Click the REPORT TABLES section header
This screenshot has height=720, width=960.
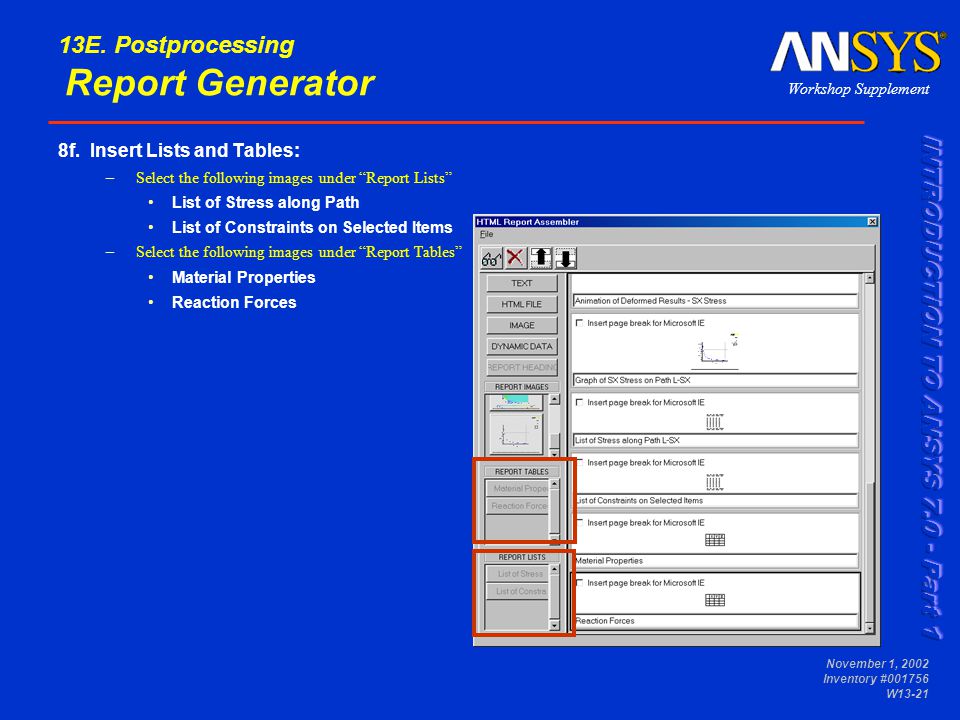522,471
